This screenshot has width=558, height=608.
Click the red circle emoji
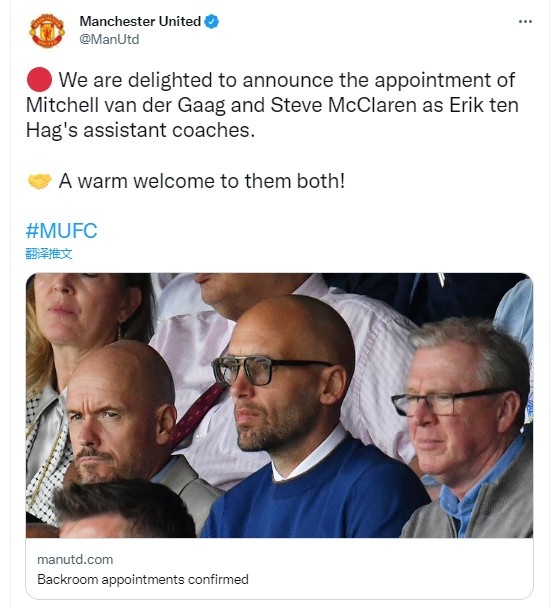(39, 79)
